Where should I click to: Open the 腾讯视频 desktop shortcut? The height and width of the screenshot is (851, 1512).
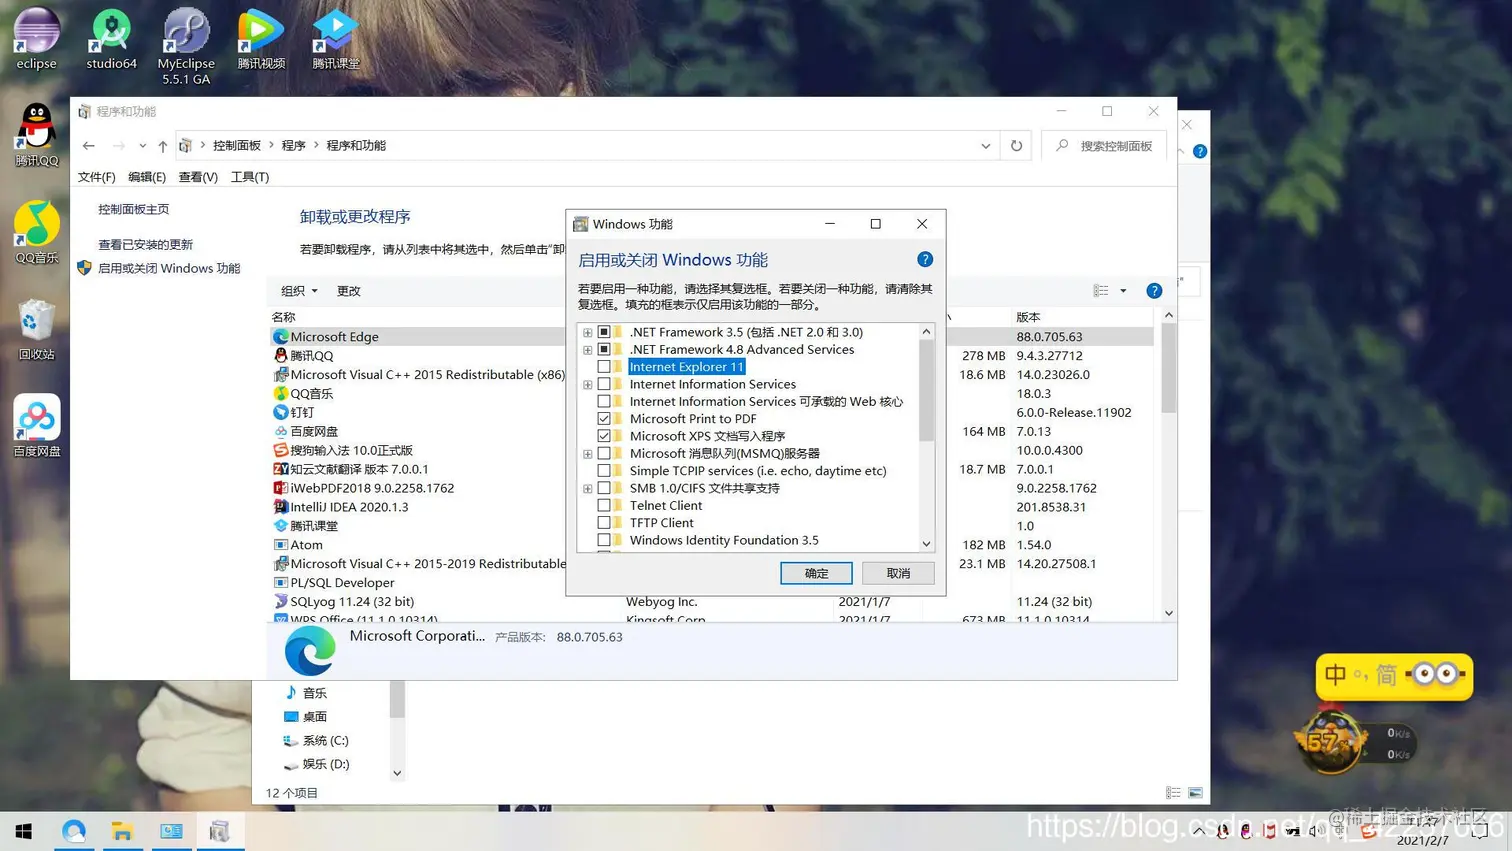click(x=261, y=37)
